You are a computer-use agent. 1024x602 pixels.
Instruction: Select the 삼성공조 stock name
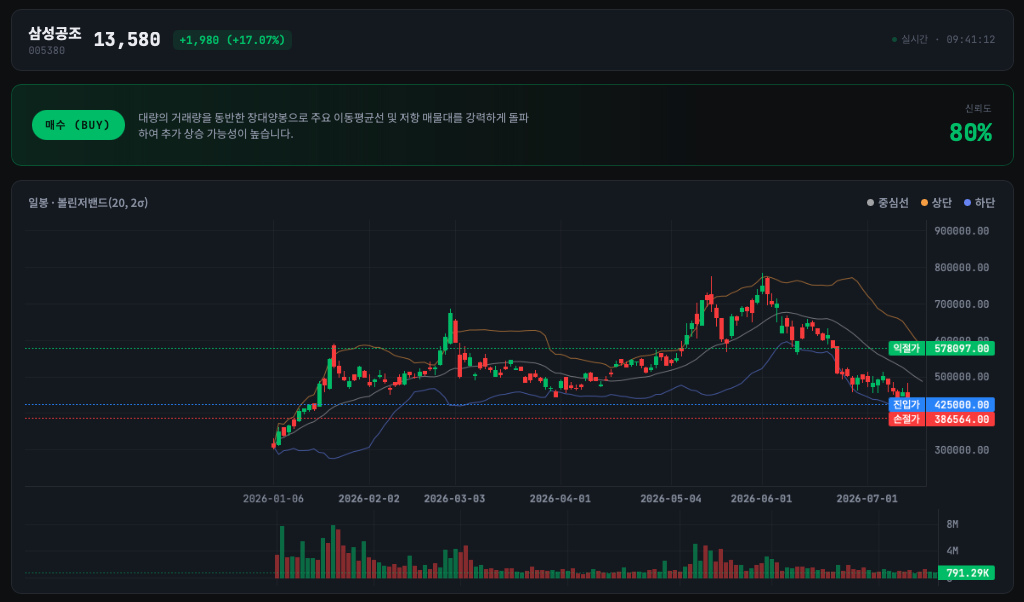click(55, 34)
